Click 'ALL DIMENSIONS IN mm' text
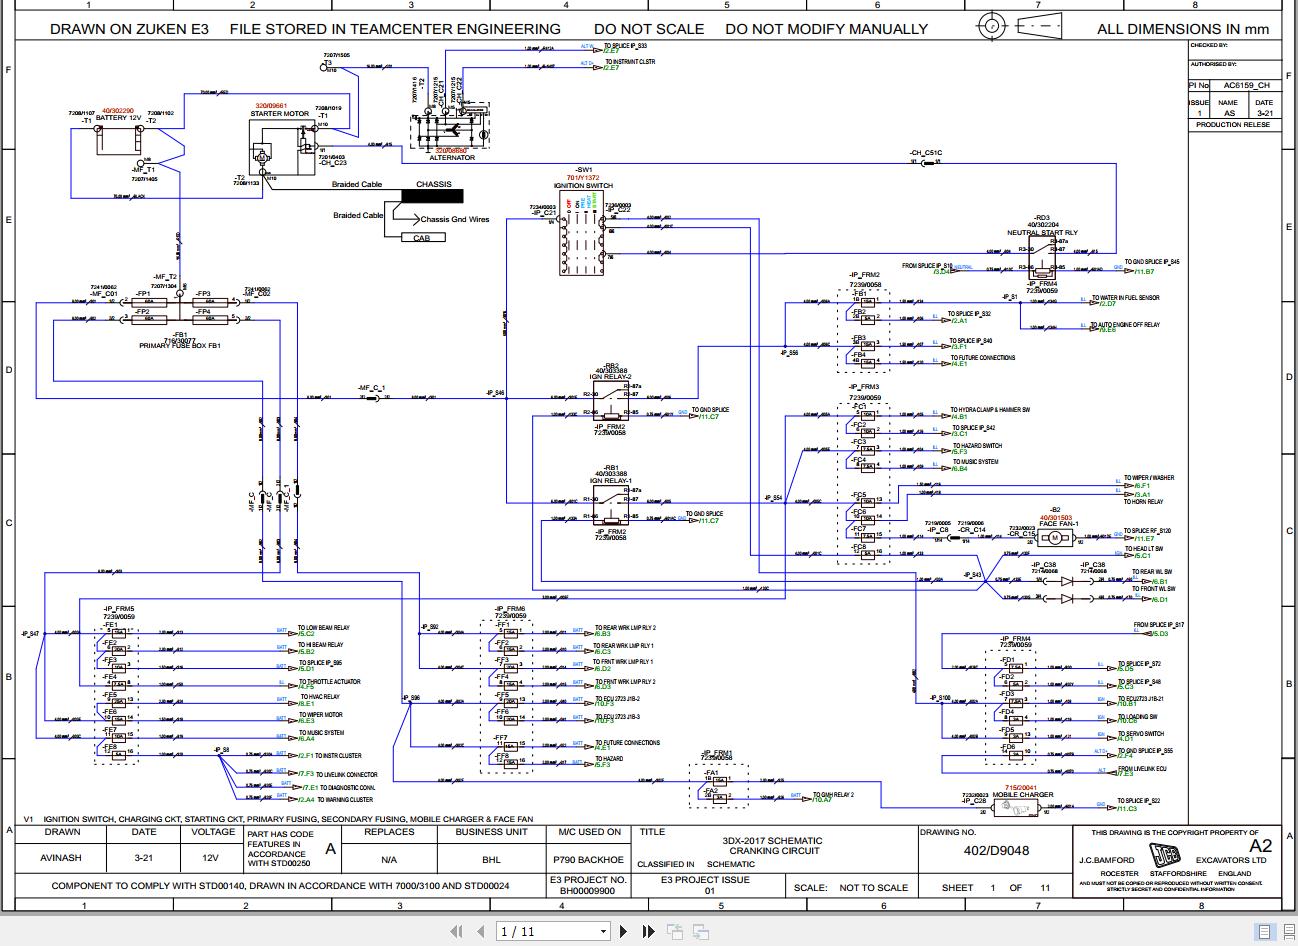 point(1183,29)
